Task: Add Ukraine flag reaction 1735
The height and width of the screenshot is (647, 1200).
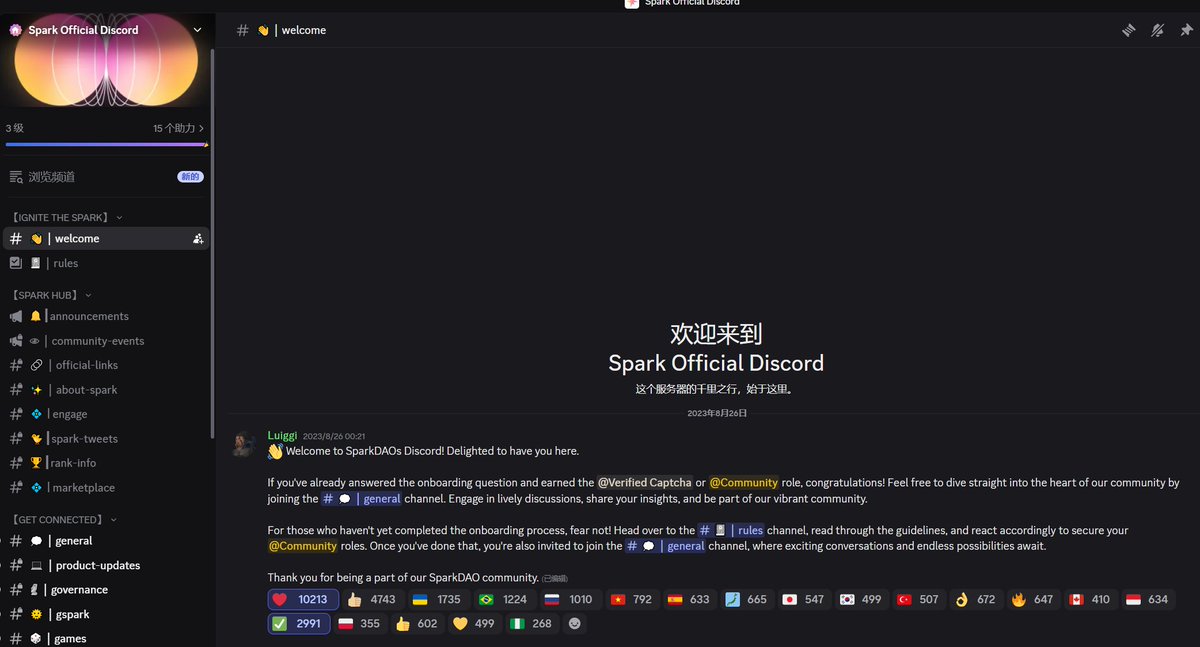Action: pyautogui.click(x=437, y=600)
